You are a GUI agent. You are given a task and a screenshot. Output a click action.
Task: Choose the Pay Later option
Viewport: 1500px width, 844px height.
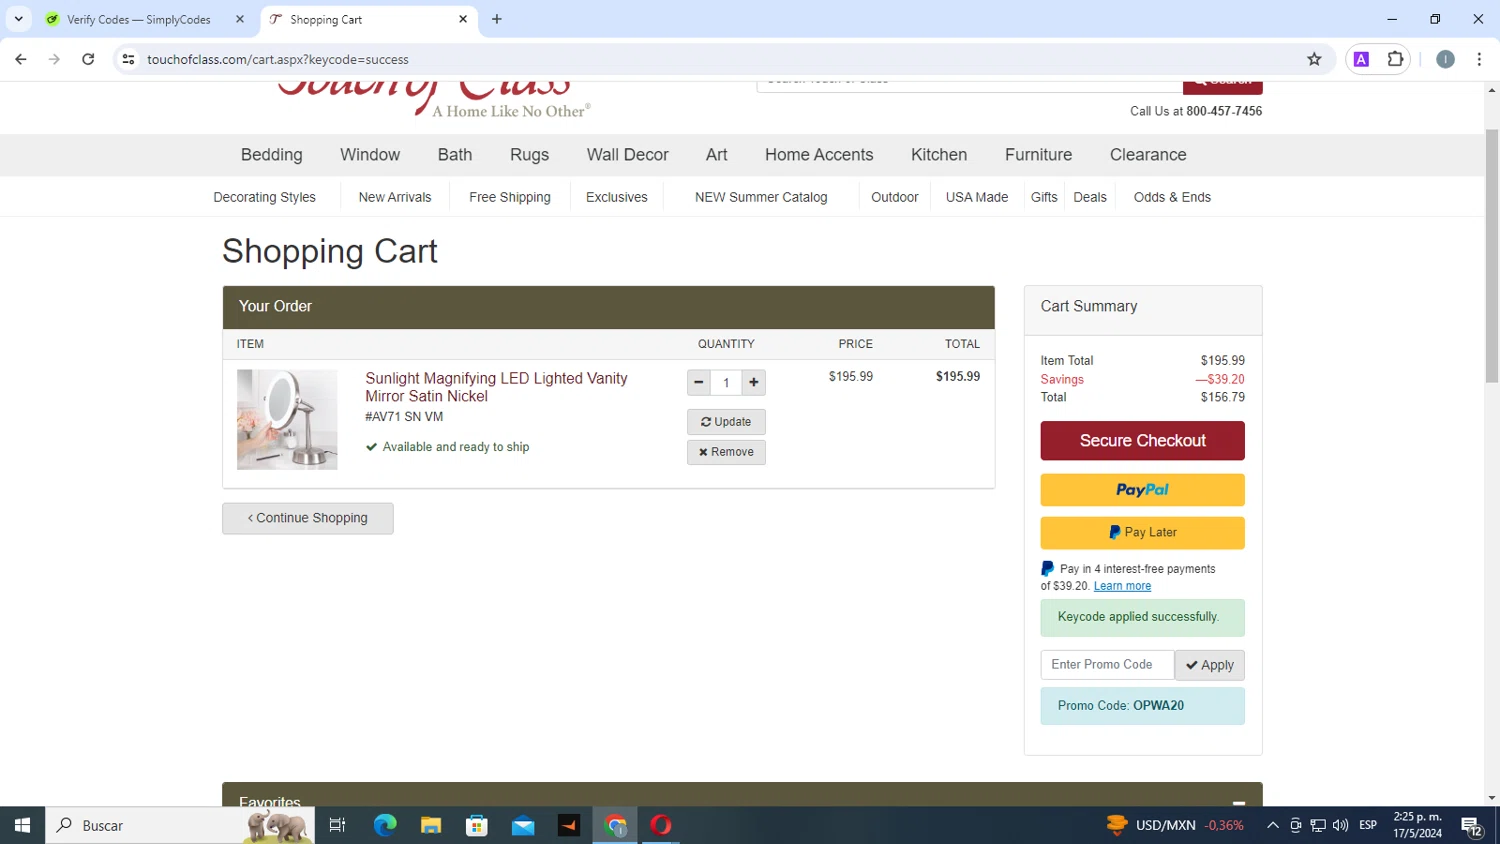(1142, 533)
